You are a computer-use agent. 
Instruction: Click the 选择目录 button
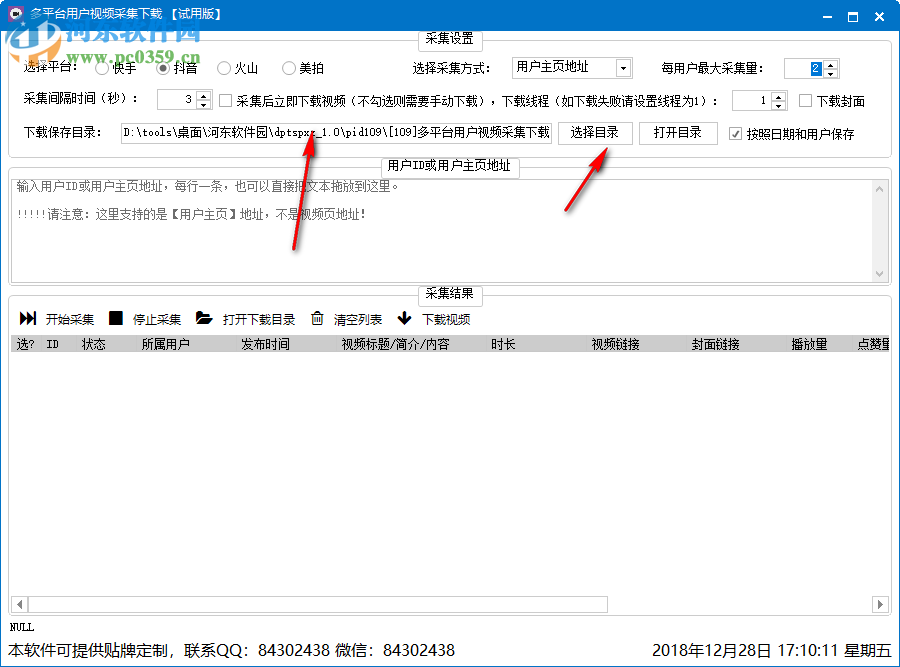coord(595,132)
